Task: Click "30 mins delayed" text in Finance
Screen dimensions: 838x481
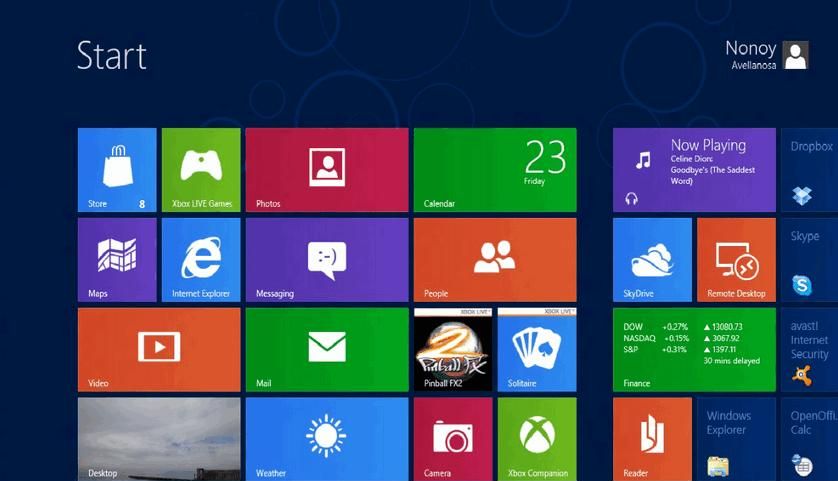Action: [x=731, y=361]
